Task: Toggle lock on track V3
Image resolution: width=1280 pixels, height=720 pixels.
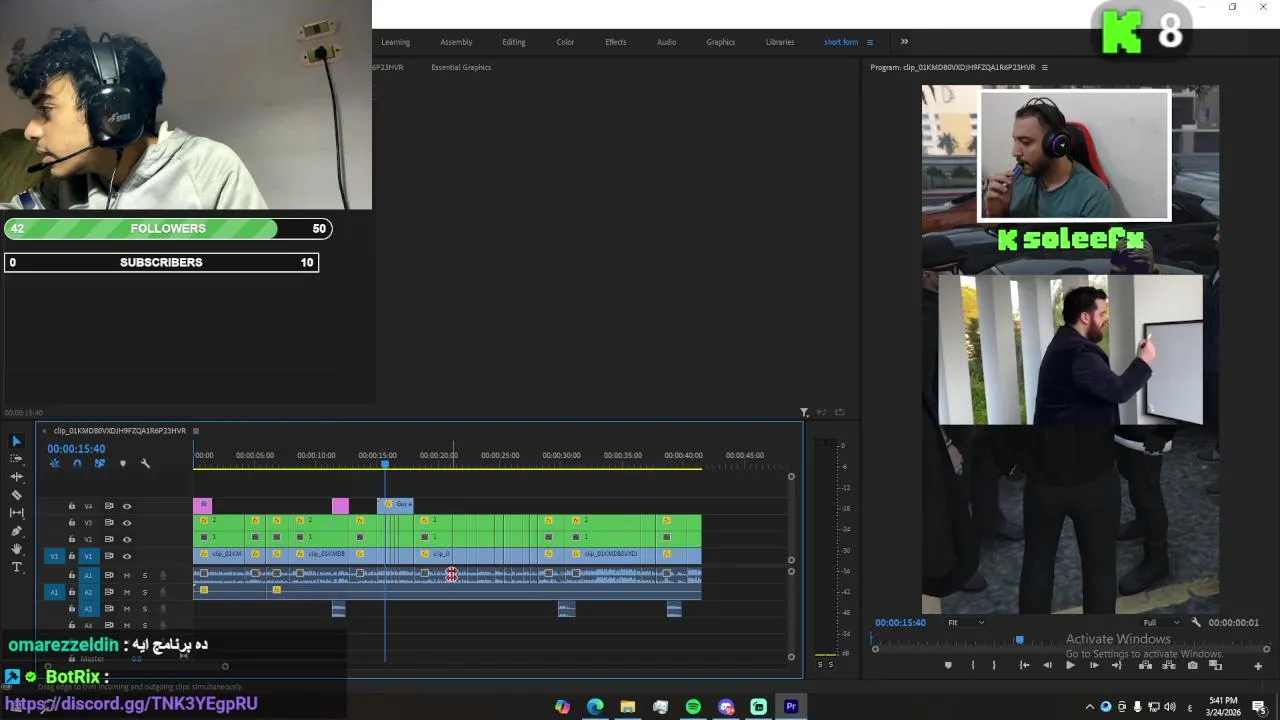Action: click(x=71, y=523)
